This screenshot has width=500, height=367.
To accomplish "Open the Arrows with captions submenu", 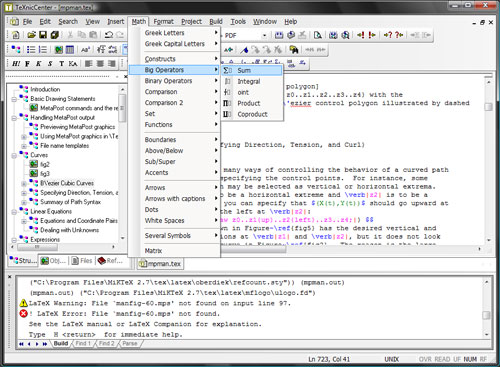I will 174,199.
